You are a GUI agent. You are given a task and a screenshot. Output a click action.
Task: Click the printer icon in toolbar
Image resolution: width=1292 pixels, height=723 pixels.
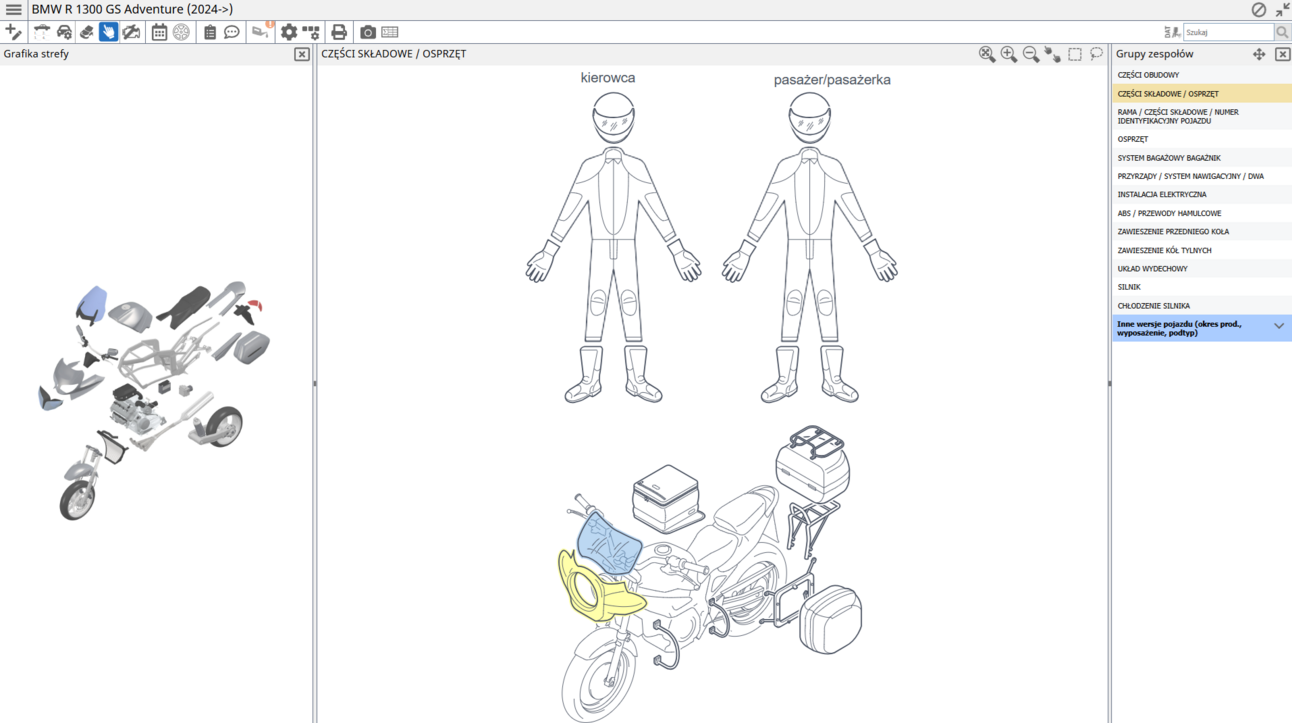click(339, 32)
